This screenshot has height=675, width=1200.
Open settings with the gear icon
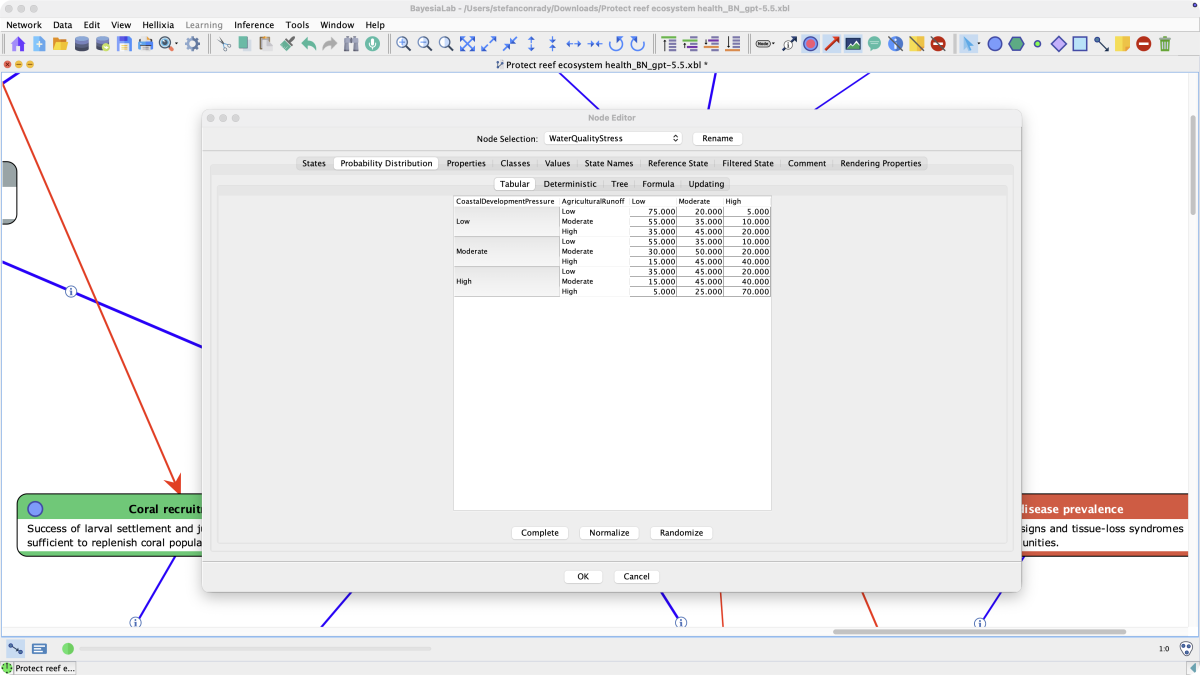point(192,44)
